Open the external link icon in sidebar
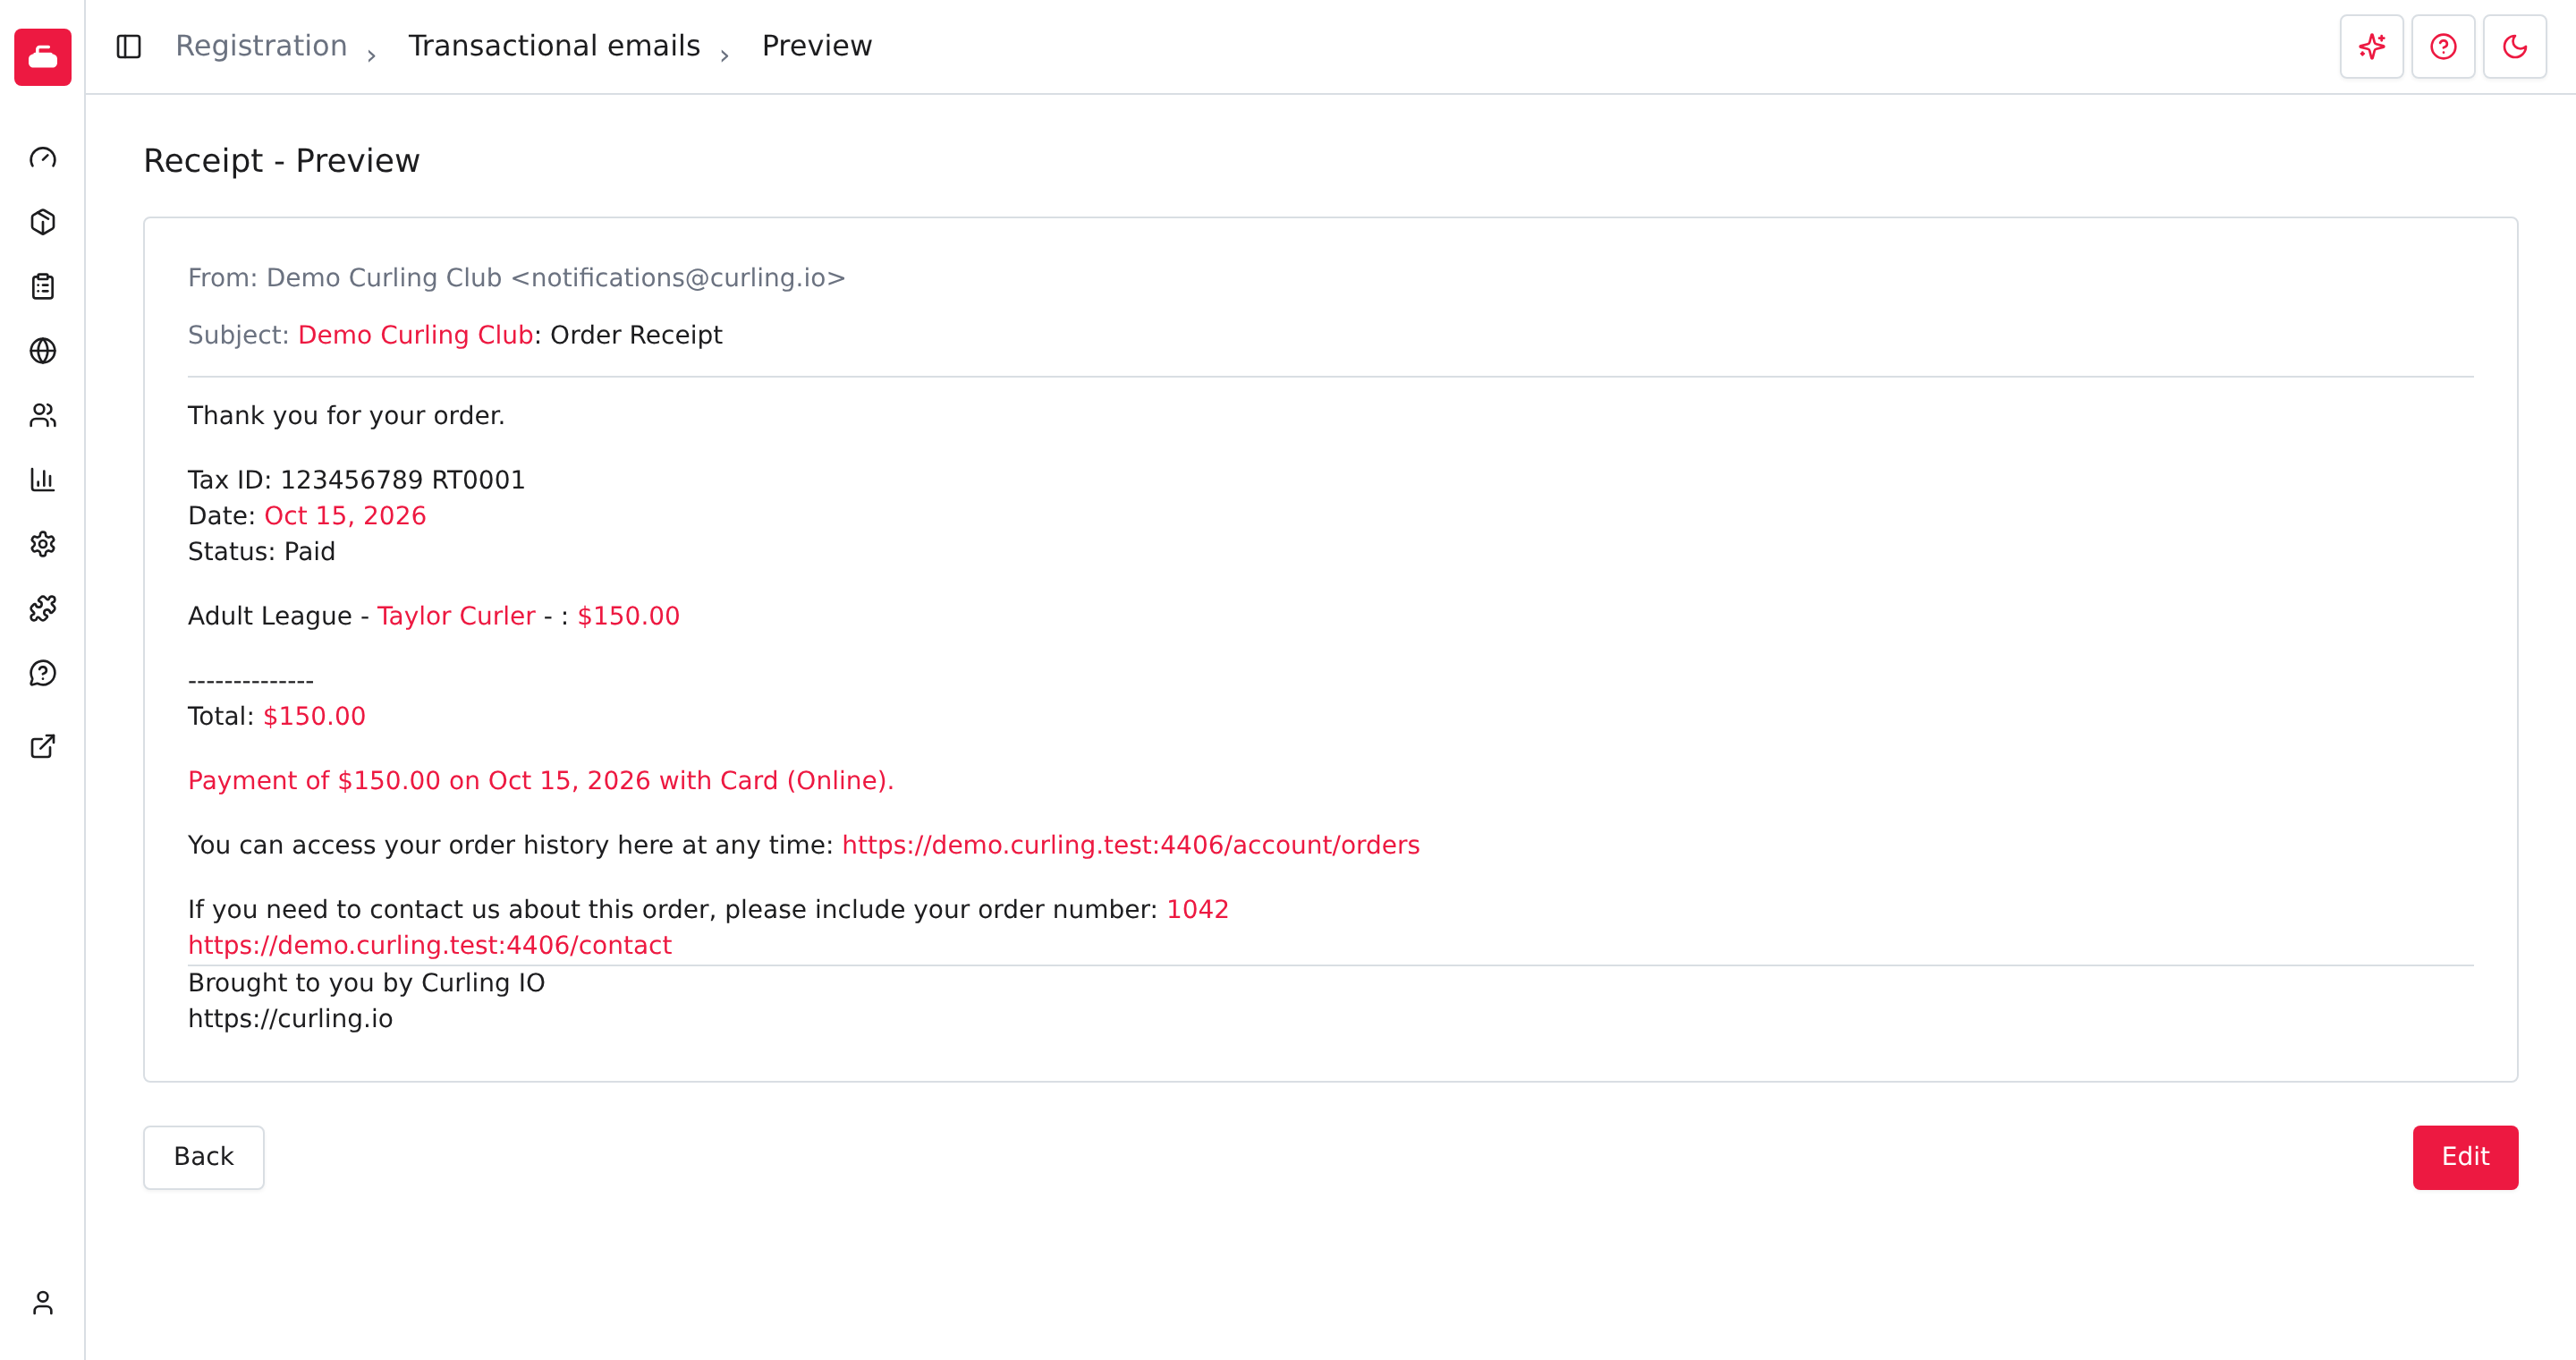This screenshot has height=1360, width=2576. click(x=43, y=746)
